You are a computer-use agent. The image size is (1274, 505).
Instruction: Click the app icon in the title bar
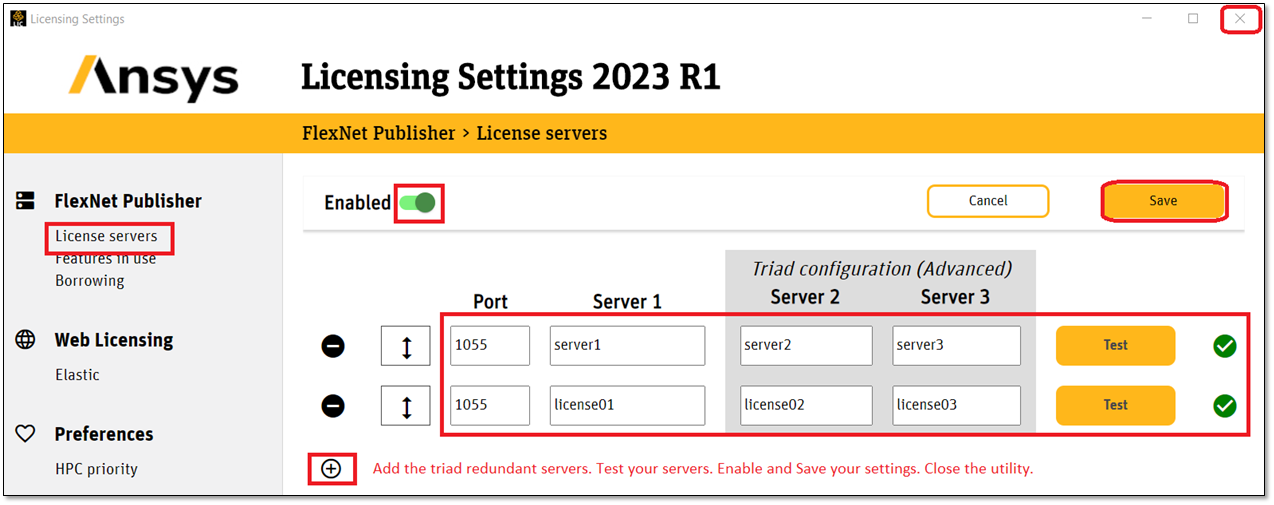tap(18, 18)
